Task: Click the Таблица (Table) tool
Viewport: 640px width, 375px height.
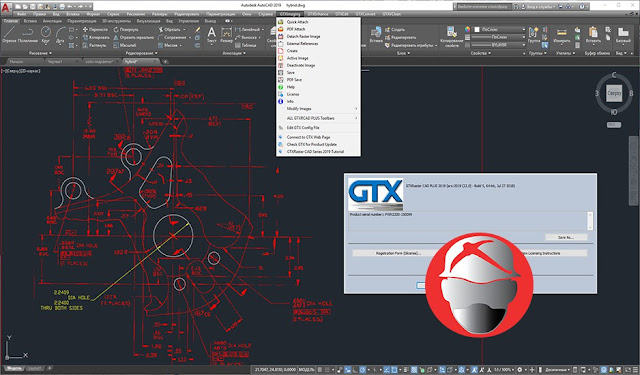Action: pyautogui.click(x=246, y=45)
